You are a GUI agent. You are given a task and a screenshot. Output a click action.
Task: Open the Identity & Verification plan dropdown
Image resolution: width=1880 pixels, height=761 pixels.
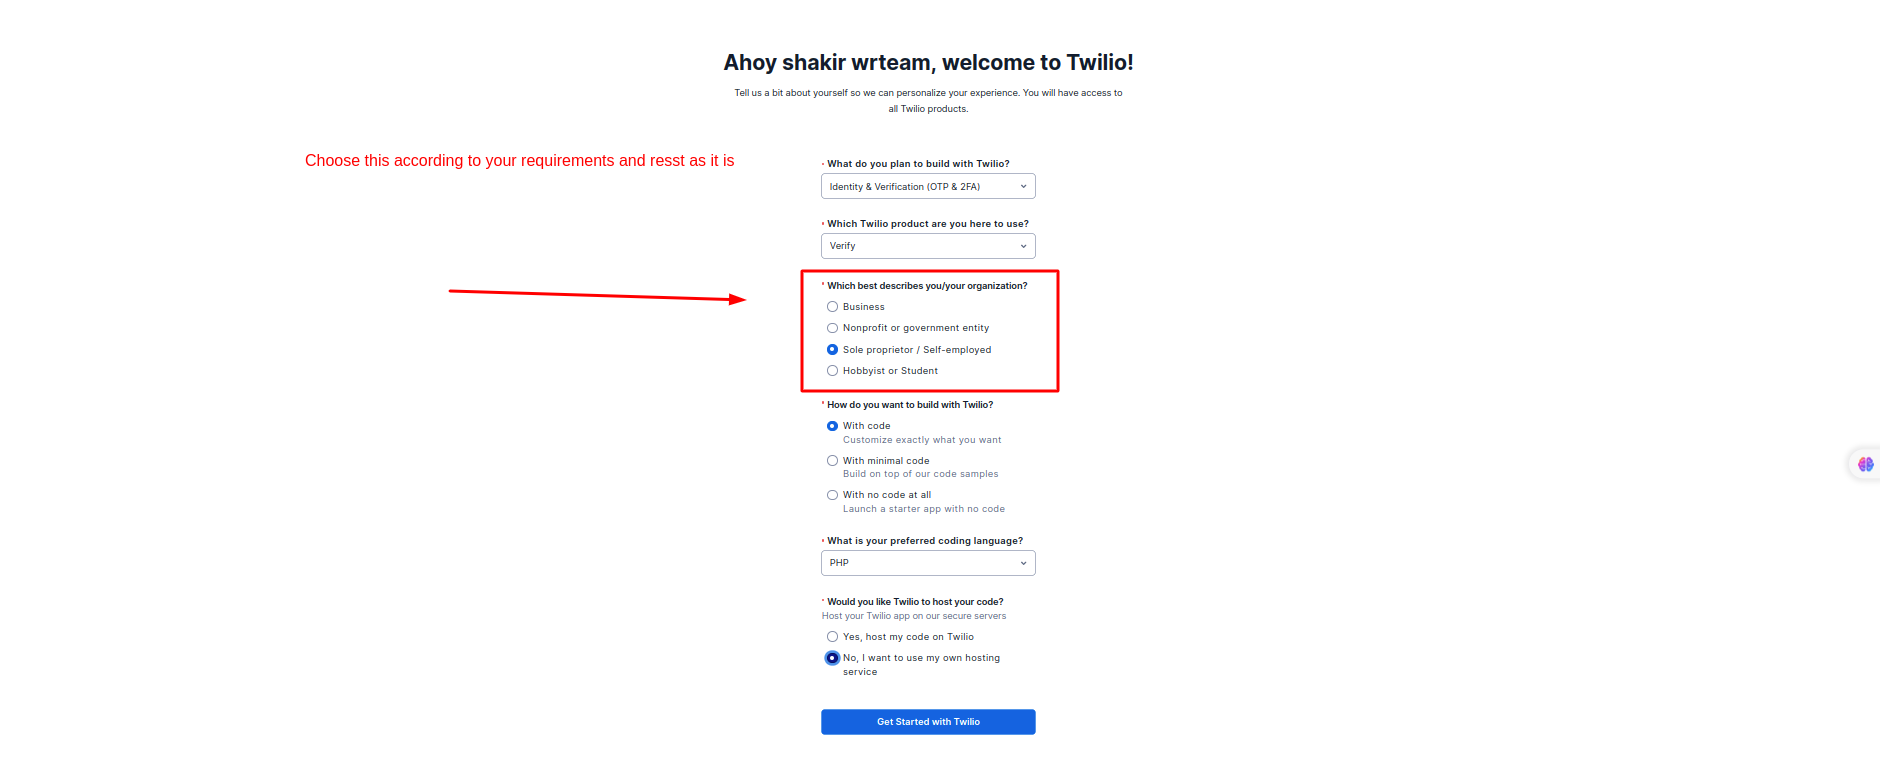[x=927, y=186]
